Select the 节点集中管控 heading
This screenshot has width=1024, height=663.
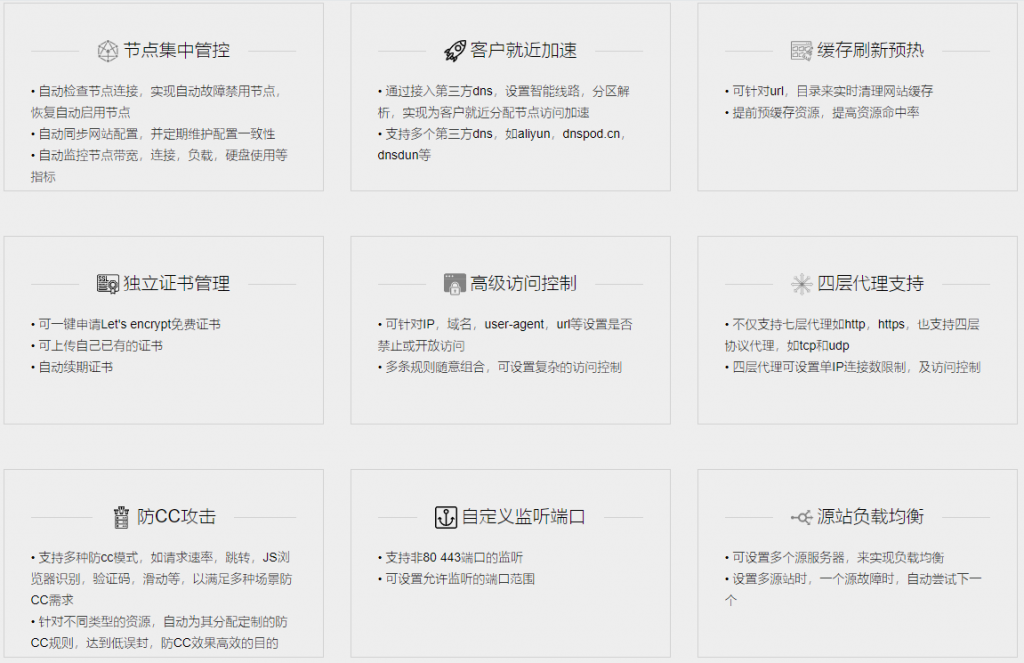[176, 50]
